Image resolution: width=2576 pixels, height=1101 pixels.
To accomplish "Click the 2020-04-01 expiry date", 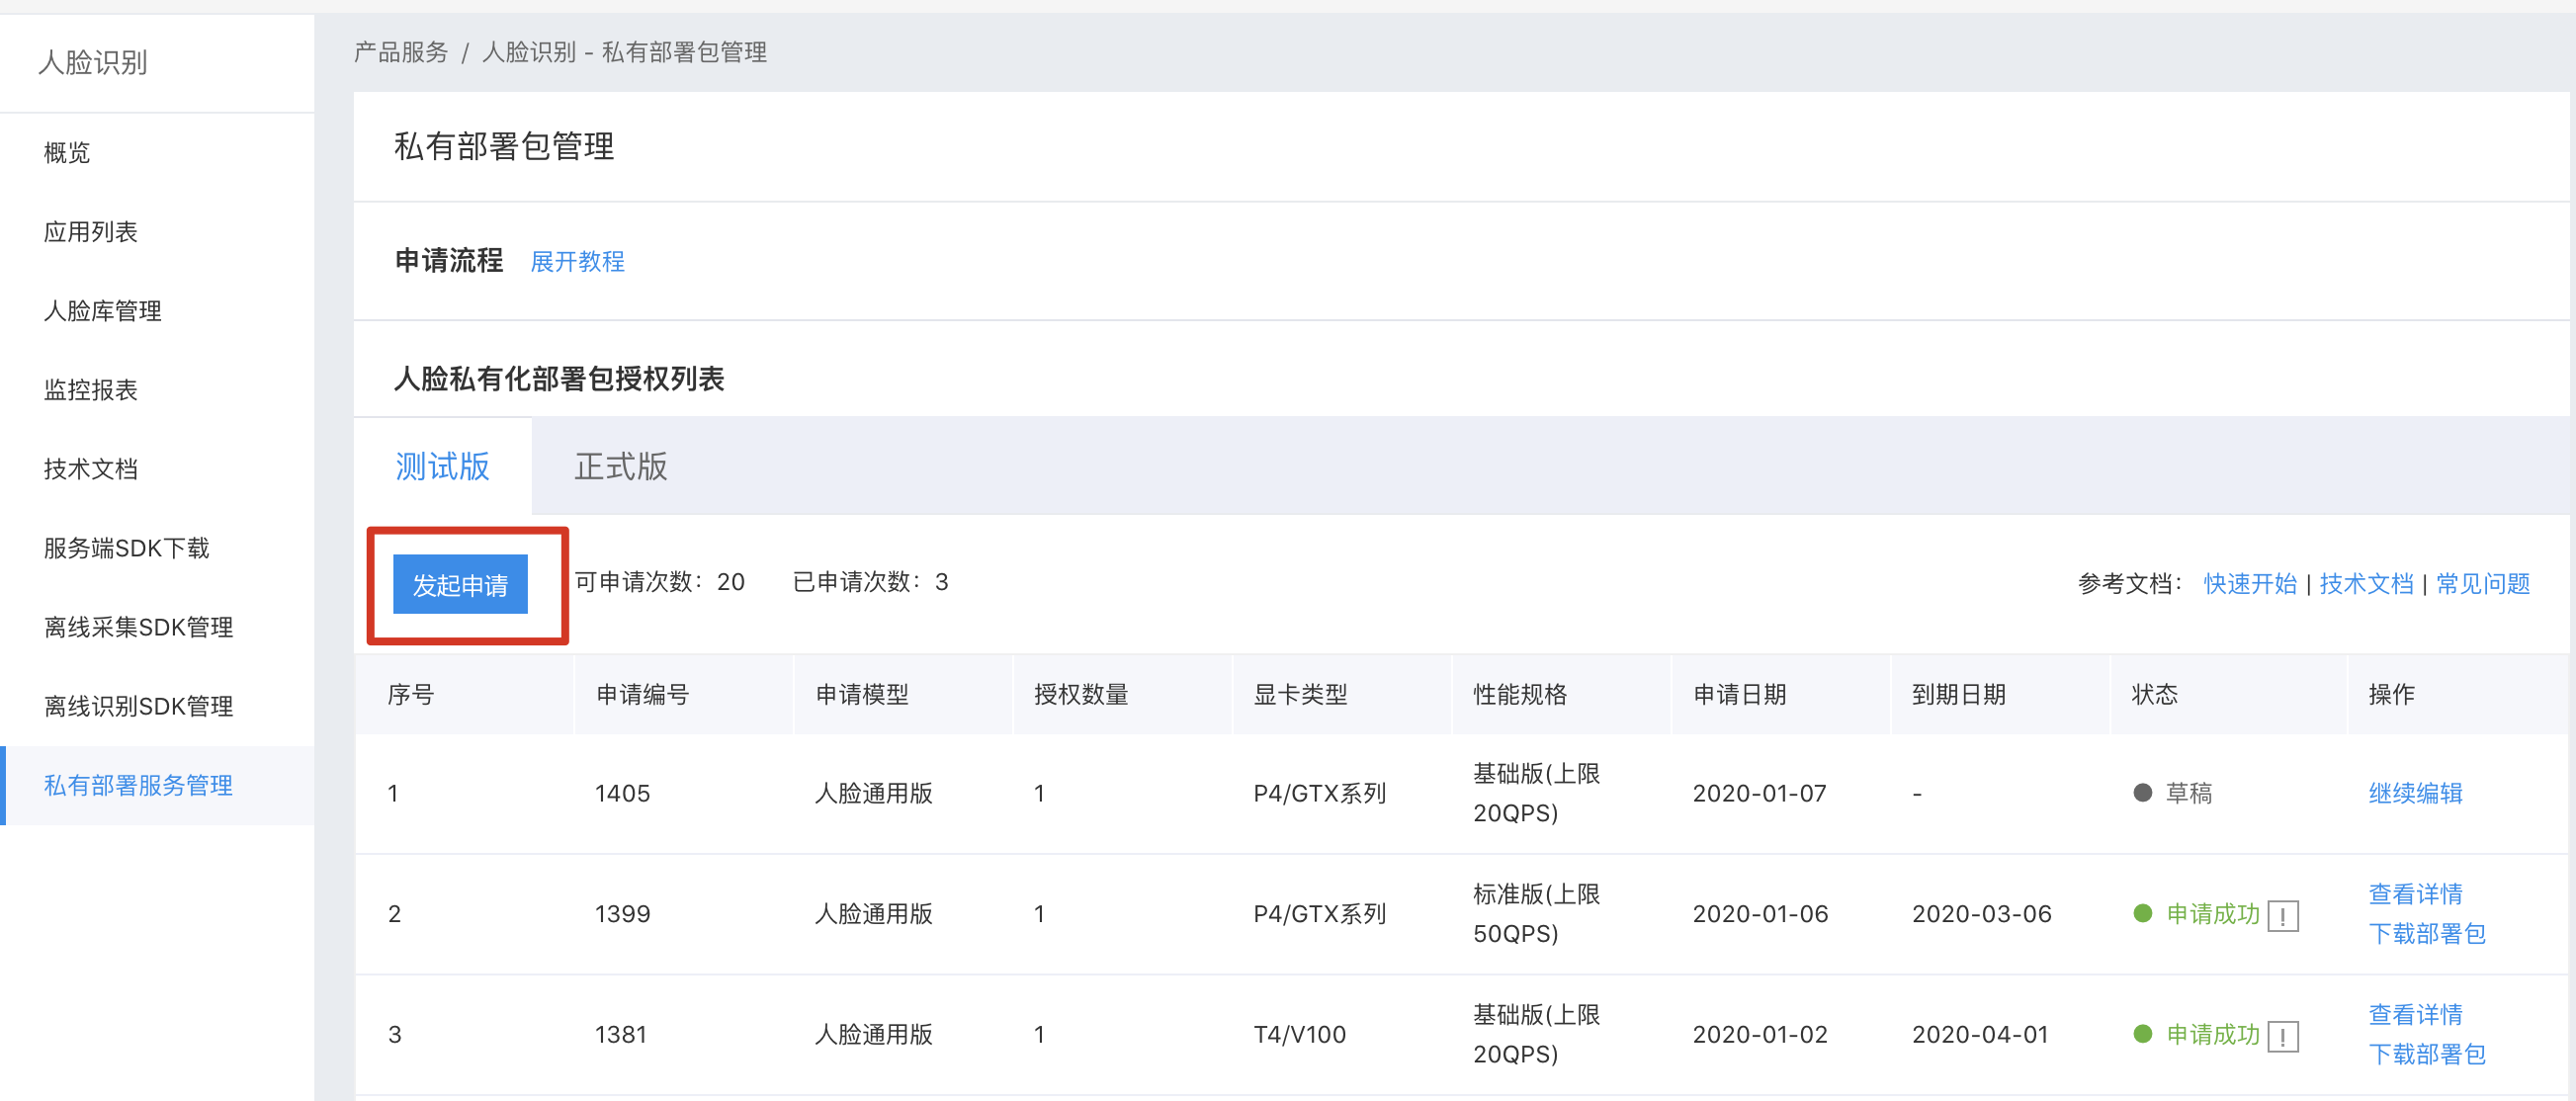I will coord(1981,1035).
